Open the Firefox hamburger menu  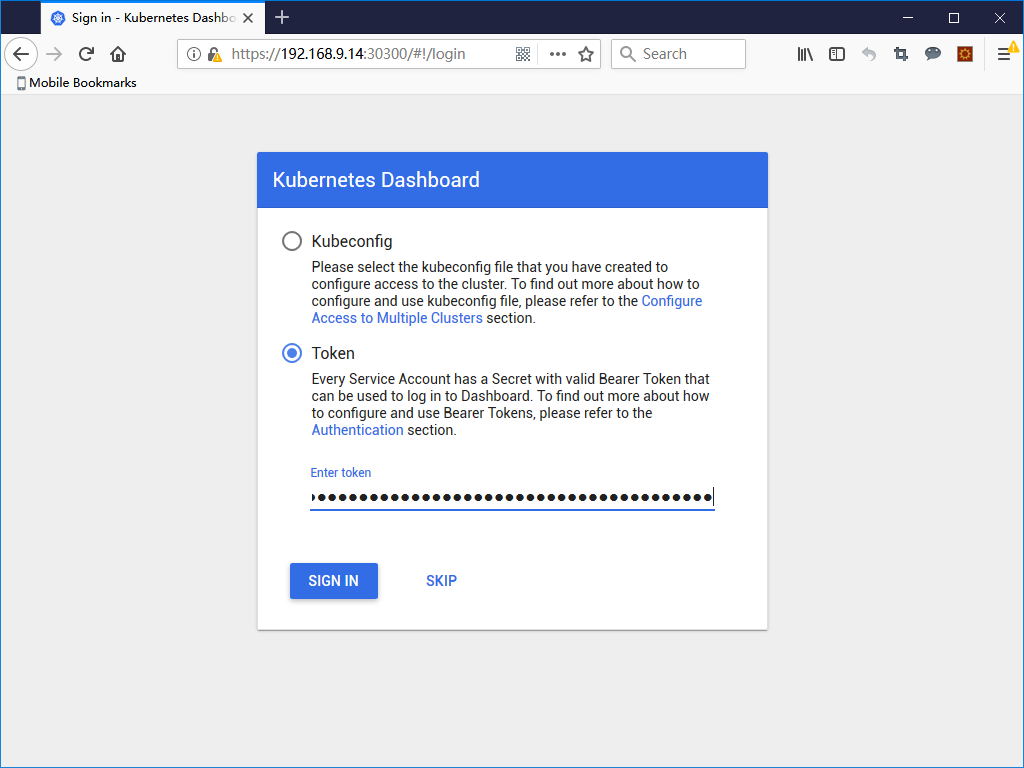[1004, 54]
